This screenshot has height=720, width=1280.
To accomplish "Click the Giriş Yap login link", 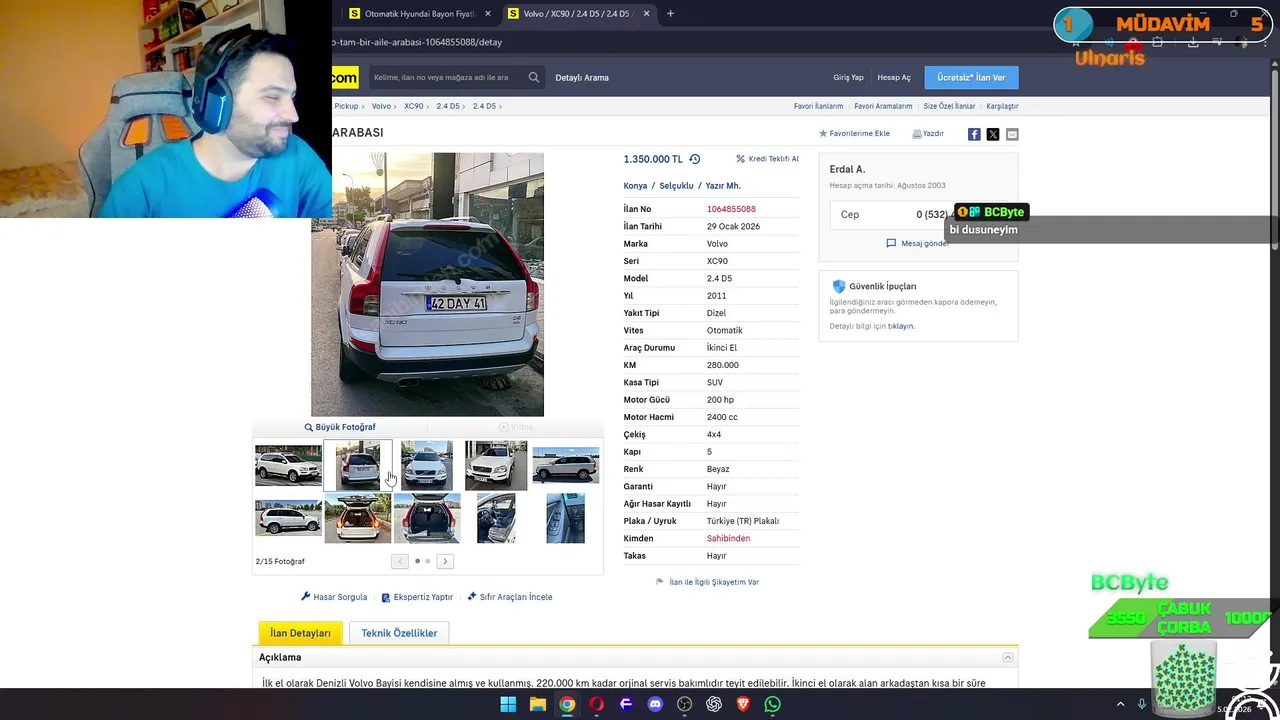I will pos(848,77).
